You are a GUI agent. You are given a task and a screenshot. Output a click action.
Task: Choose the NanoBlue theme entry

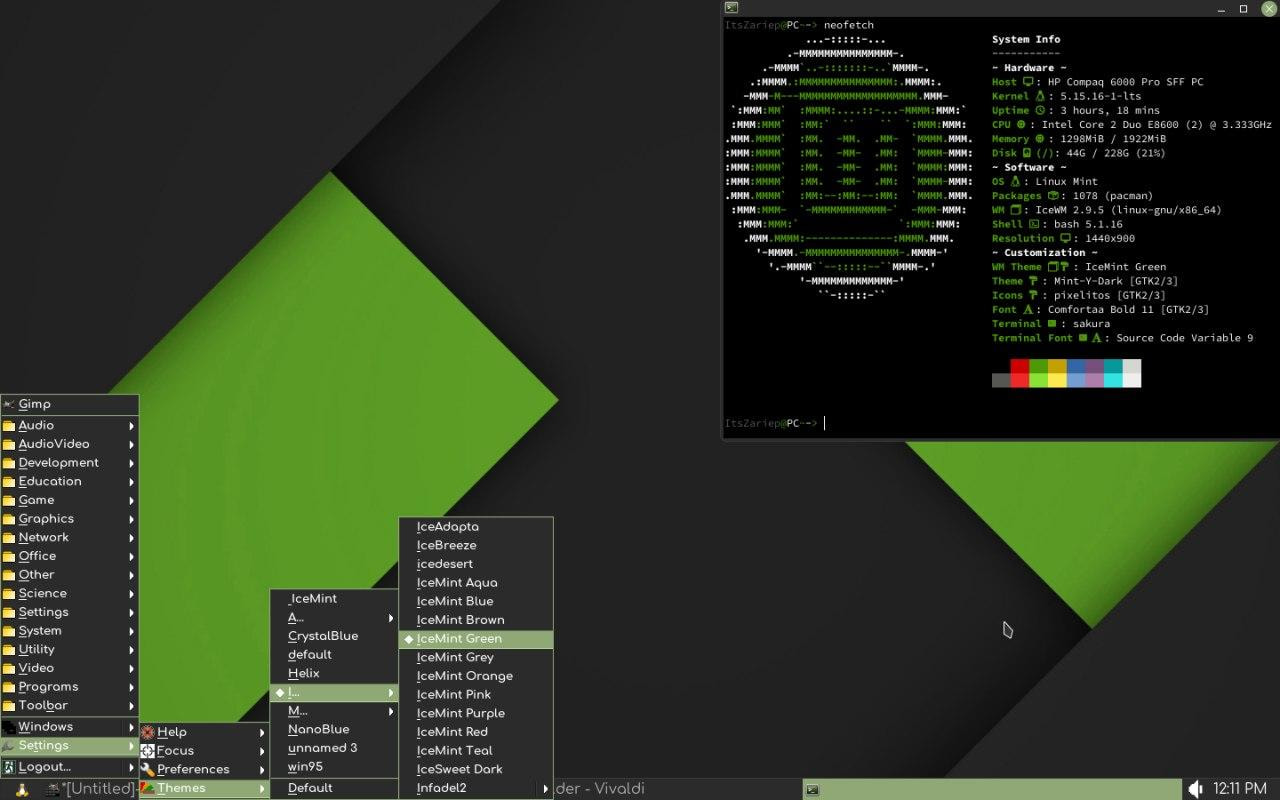[x=318, y=729]
